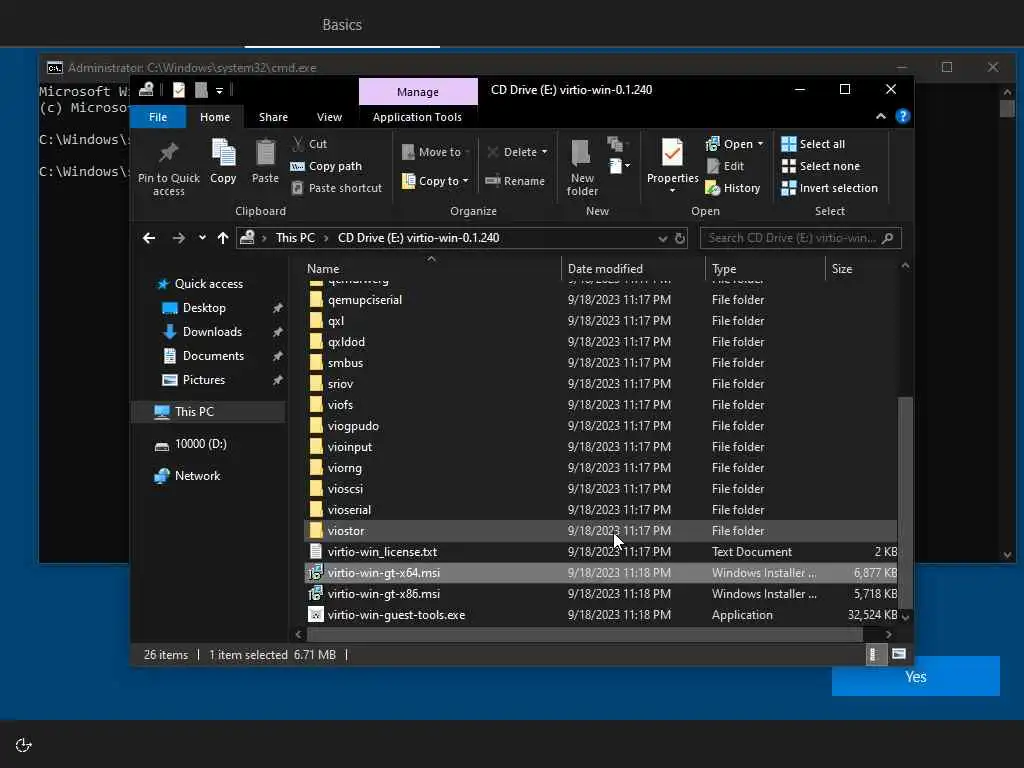Click the Paste icon in ribbon
The width and height of the screenshot is (1024, 768).
(265, 153)
